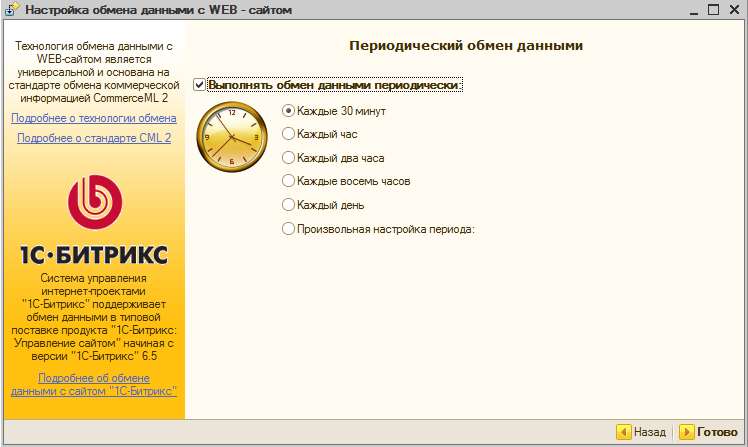This screenshot has width=748, height=447.
Task: Select 'Каждый день' radio option
Action: (x=288, y=205)
